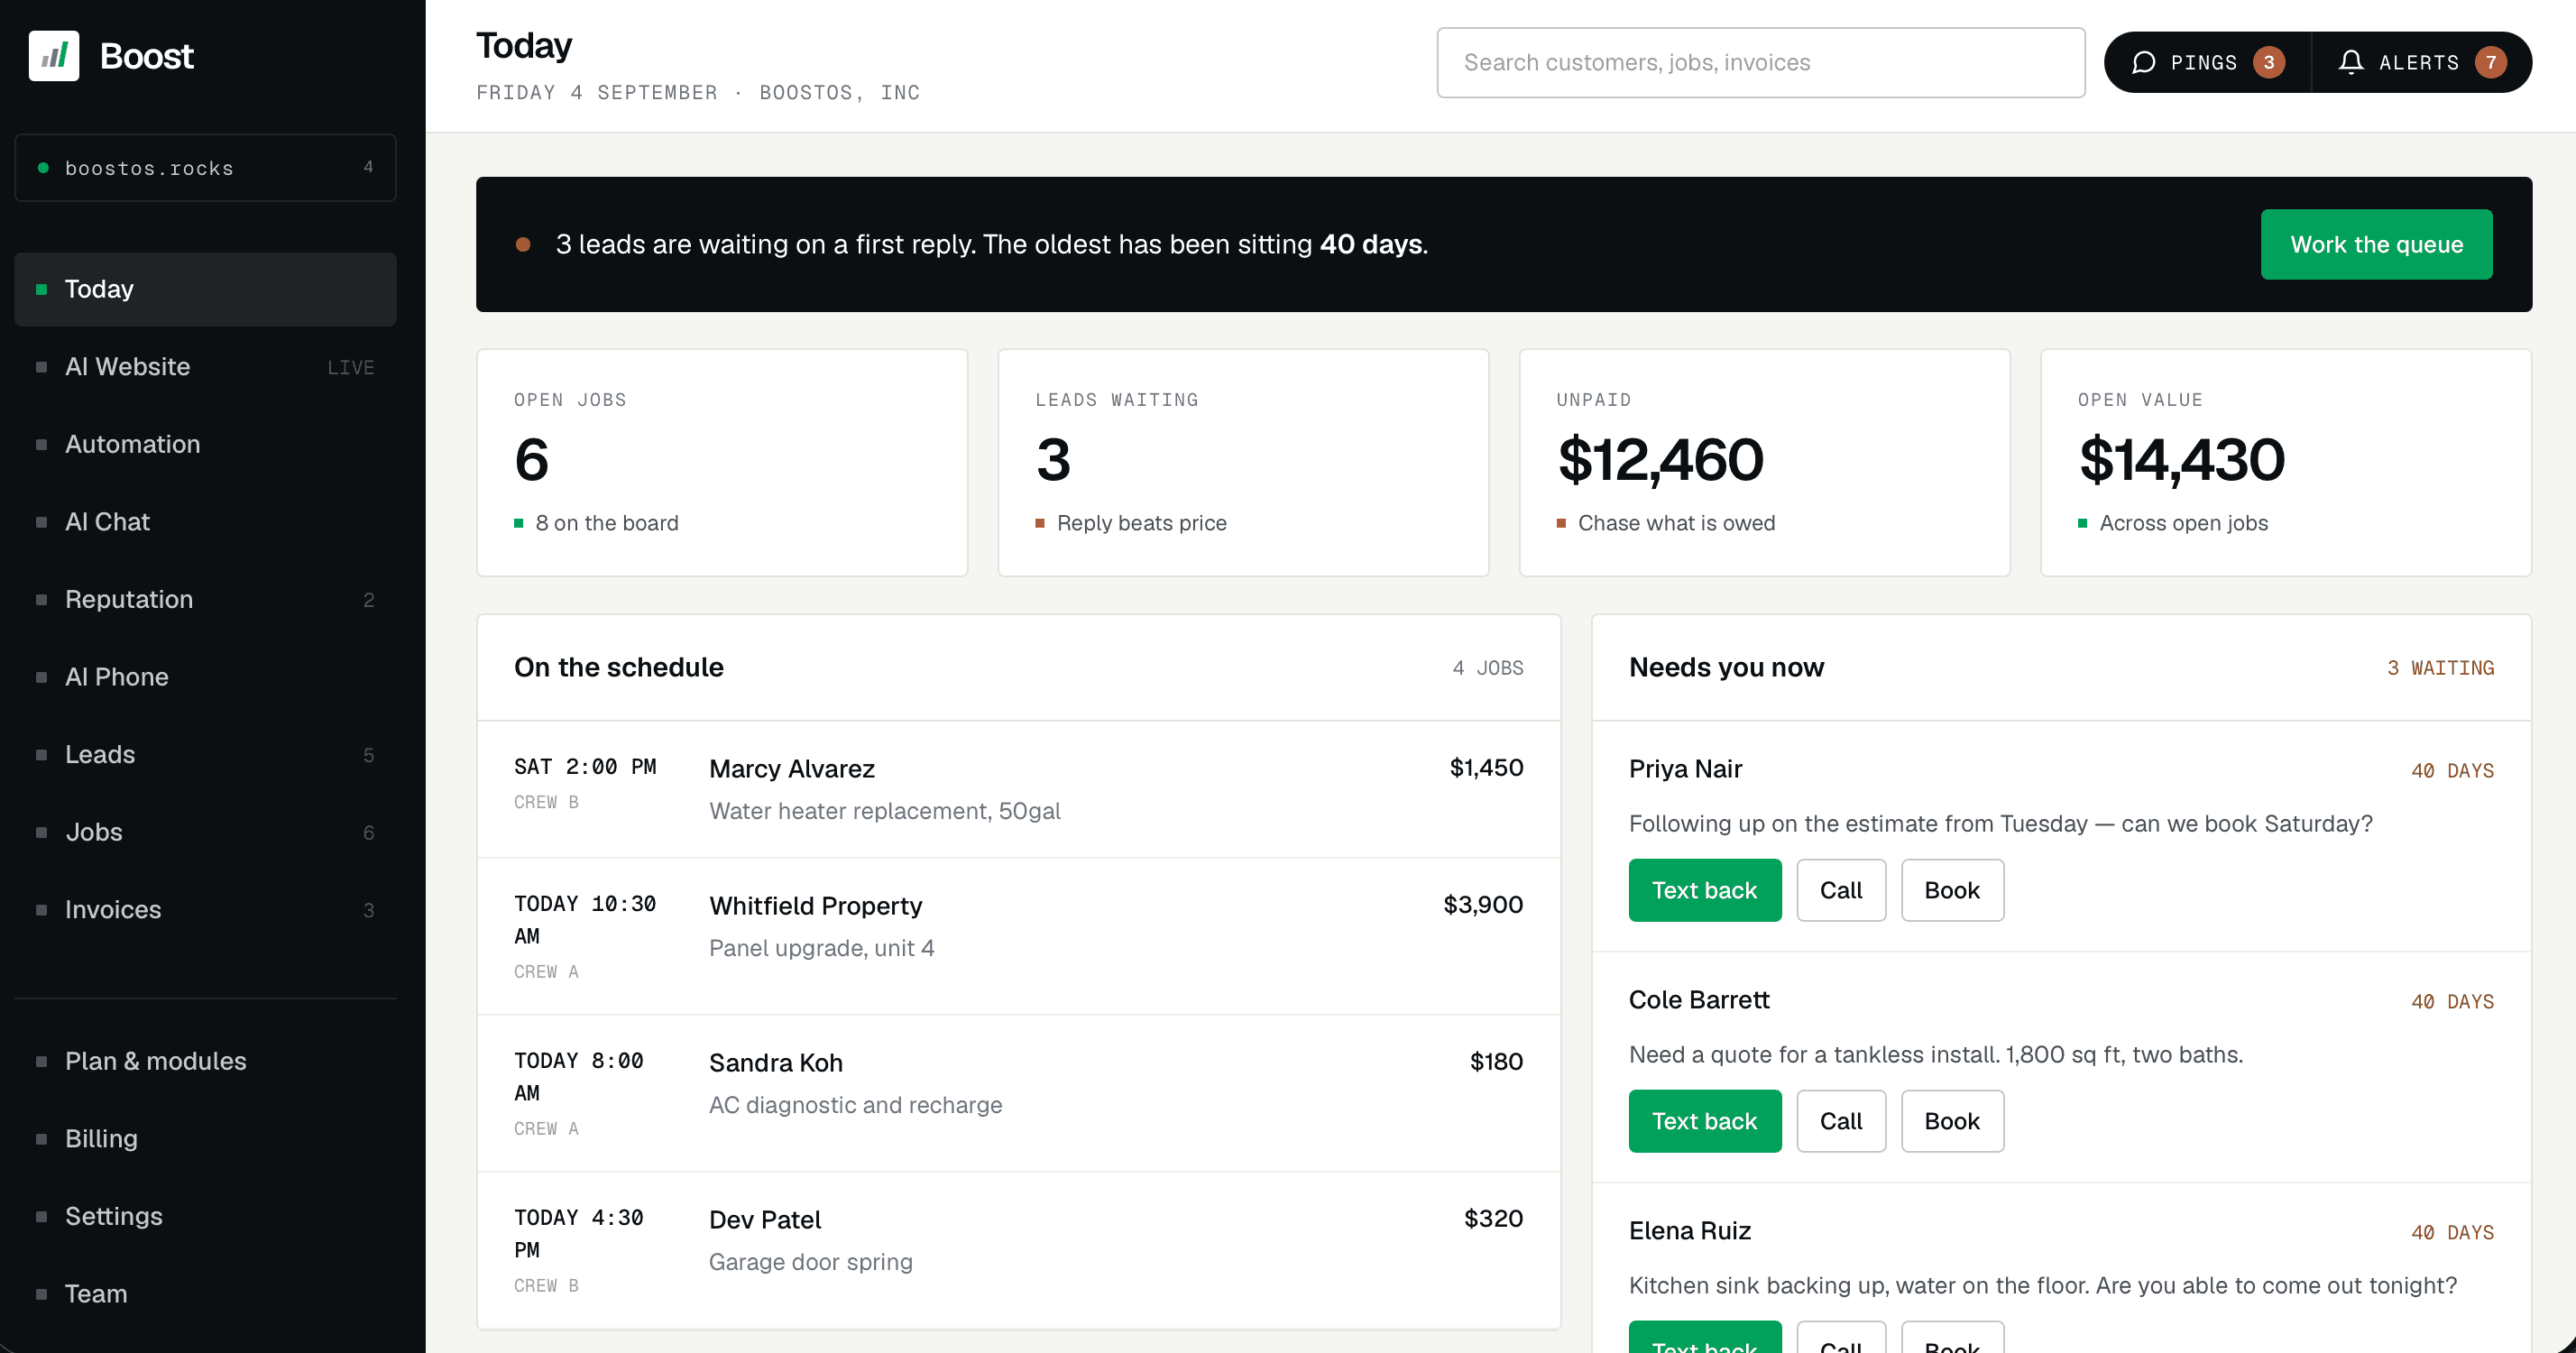Screen dimensions: 2576x1353
Task: Open Reputation section
Action: click(205, 599)
